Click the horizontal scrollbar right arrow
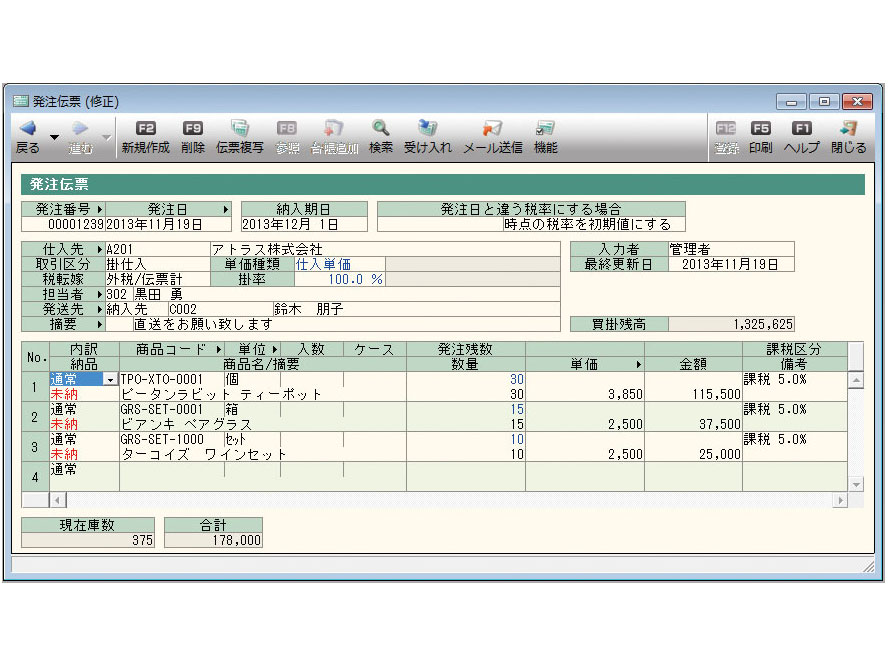 pyautogui.click(x=839, y=499)
